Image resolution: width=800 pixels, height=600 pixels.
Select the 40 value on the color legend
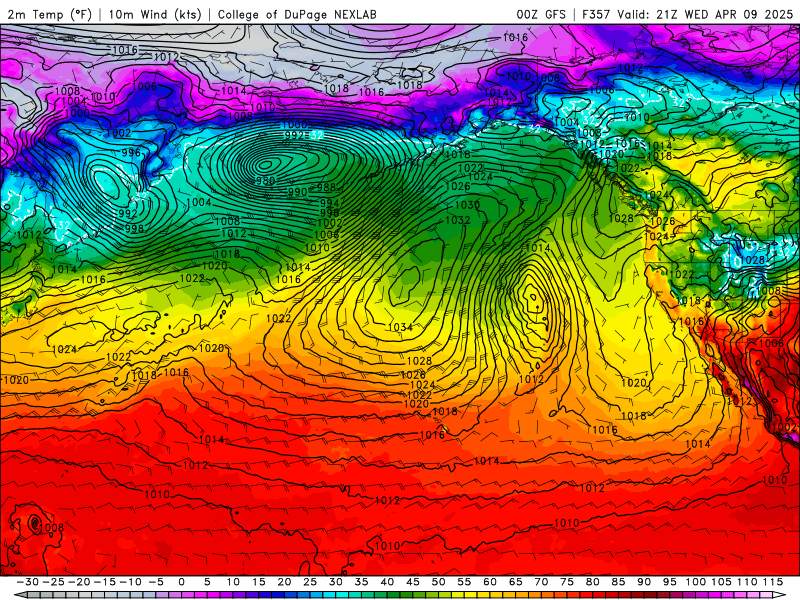click(x=387, y=582)
